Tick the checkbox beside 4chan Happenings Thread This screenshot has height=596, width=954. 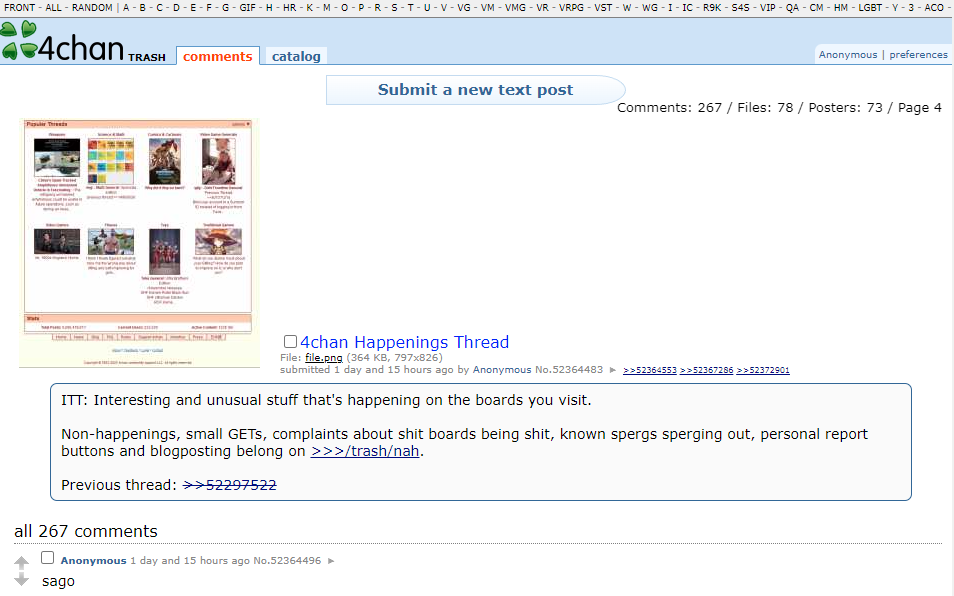click(x=291, y=342)
